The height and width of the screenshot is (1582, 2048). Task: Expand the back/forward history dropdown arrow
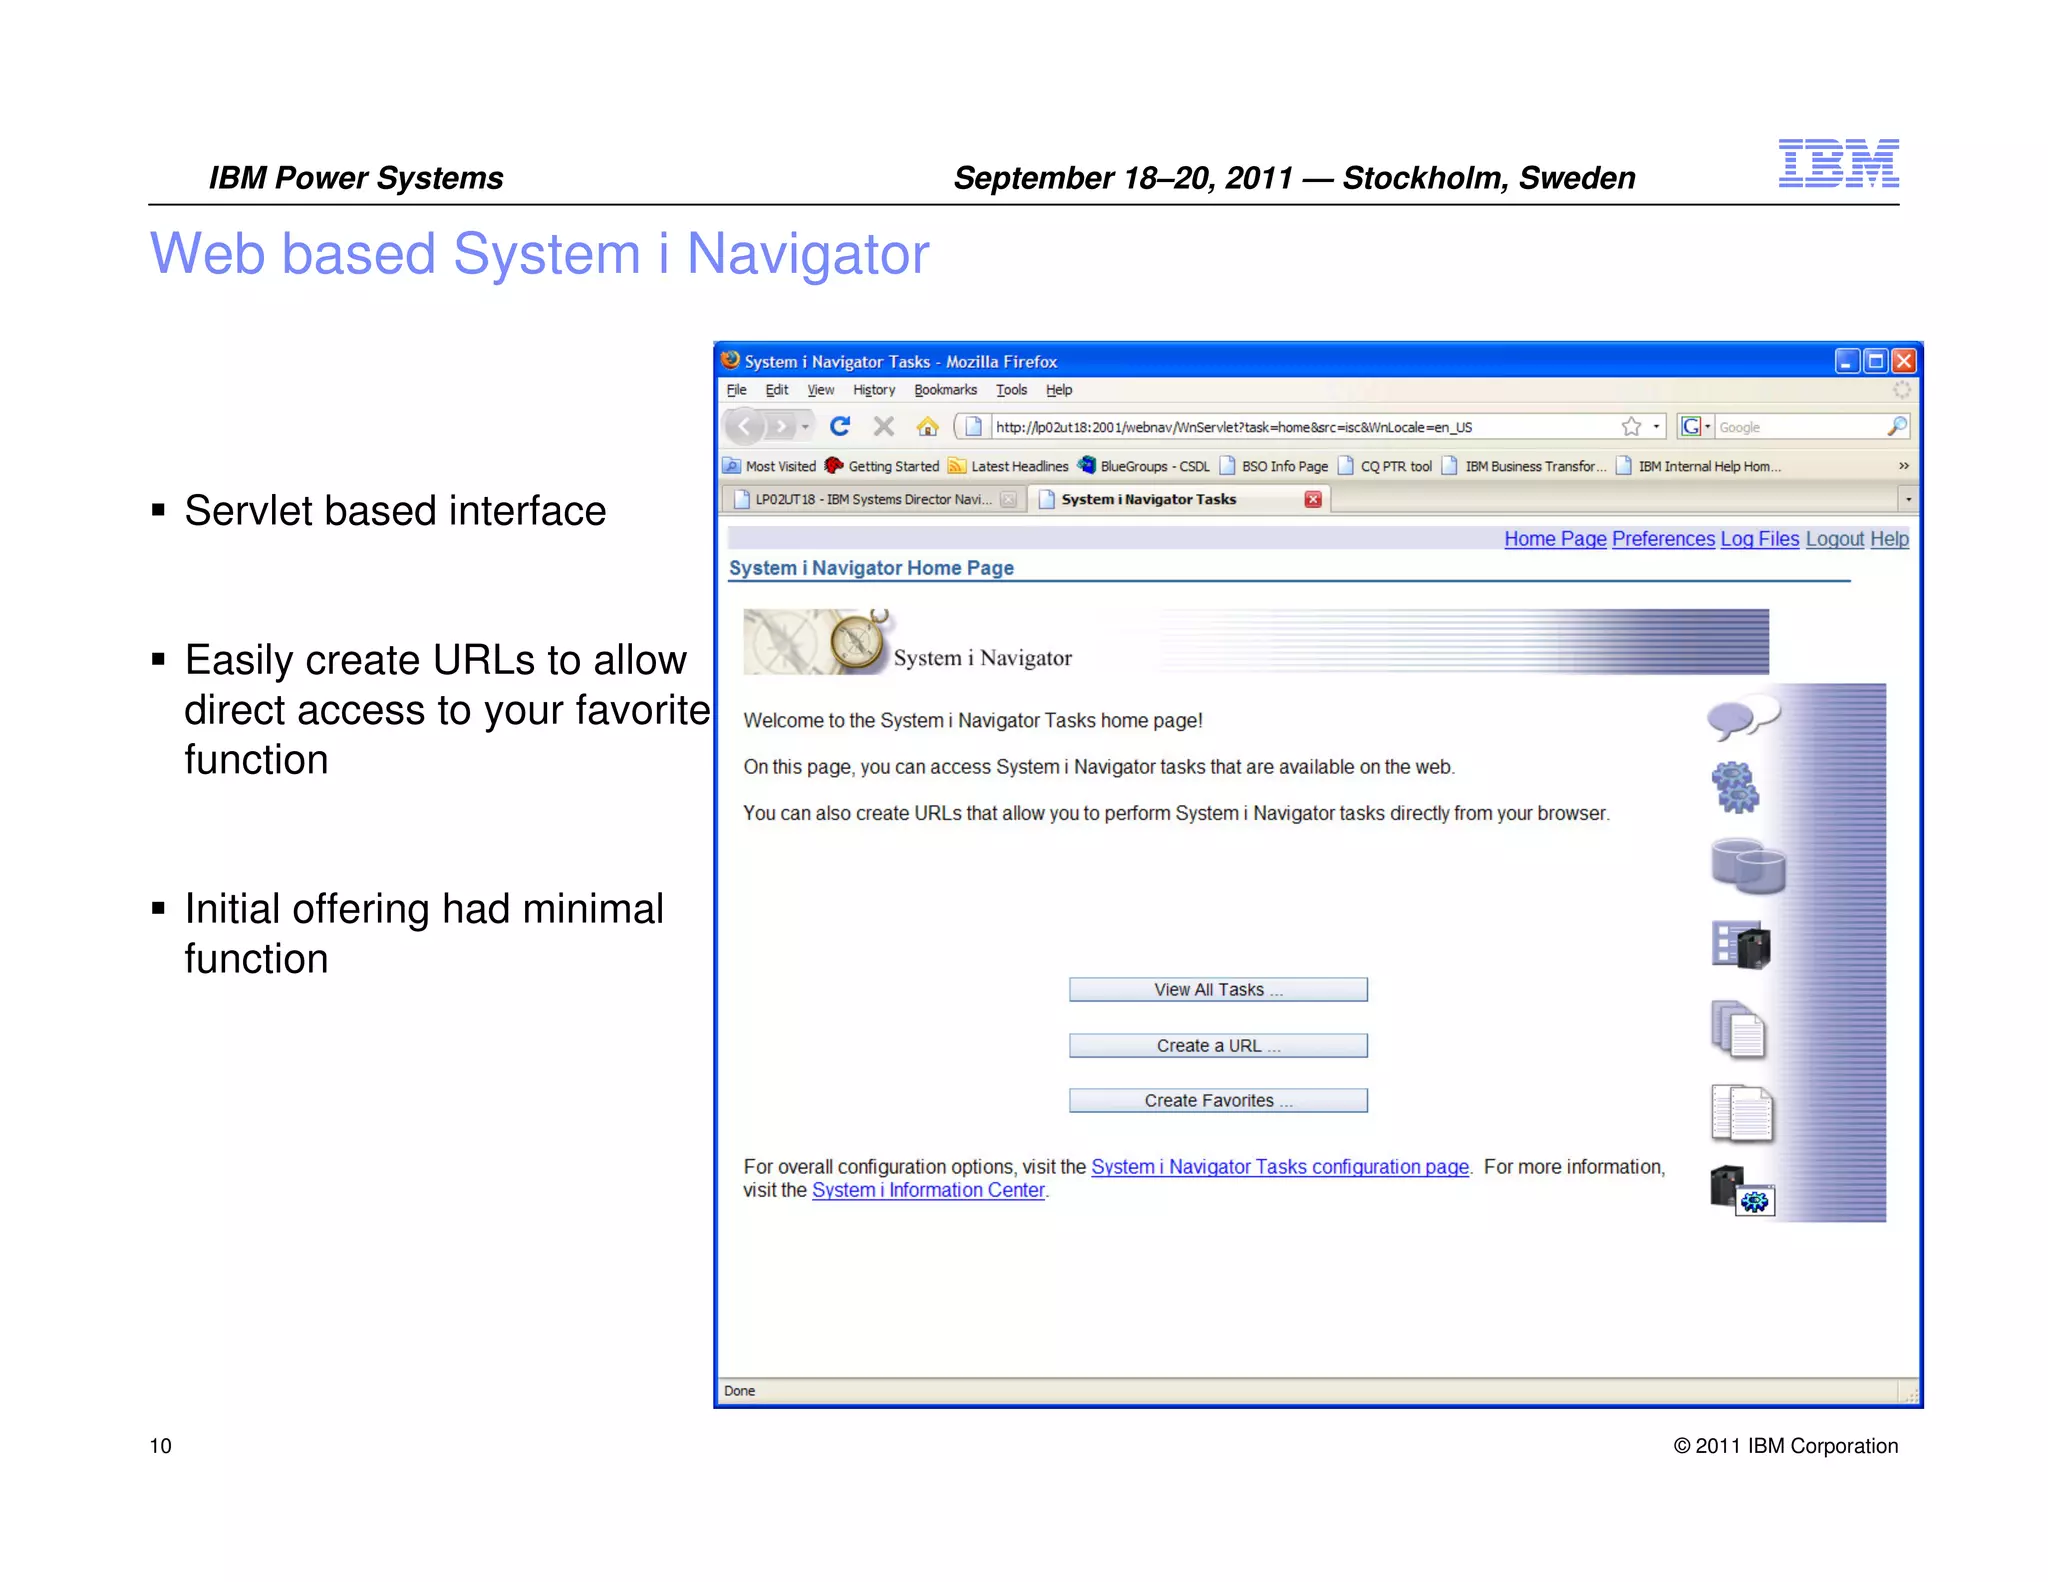[x=805, y=427]
